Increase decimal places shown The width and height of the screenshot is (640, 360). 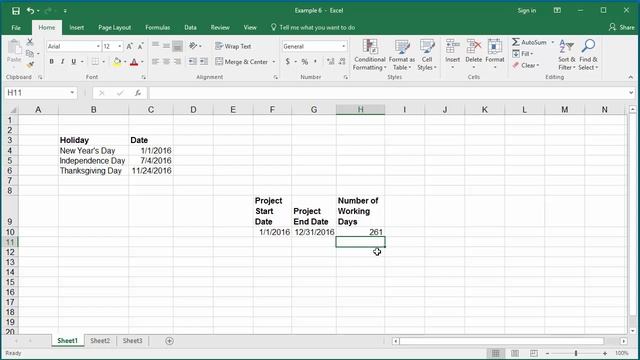pos(331,62)
